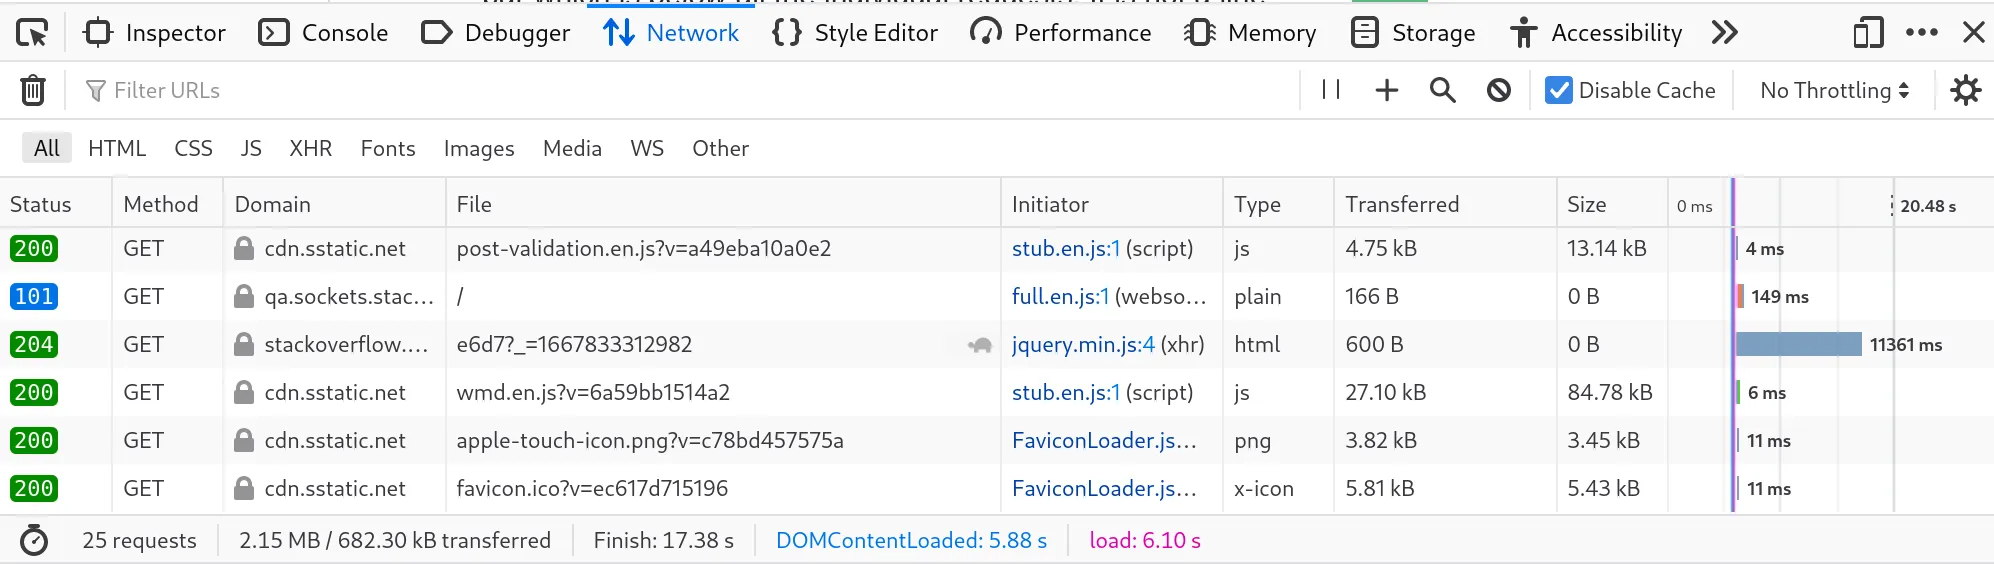The image size is (1994, 564).
Task: Click the element picker icon
Action: pyautogui.click(x=32, y=33)
